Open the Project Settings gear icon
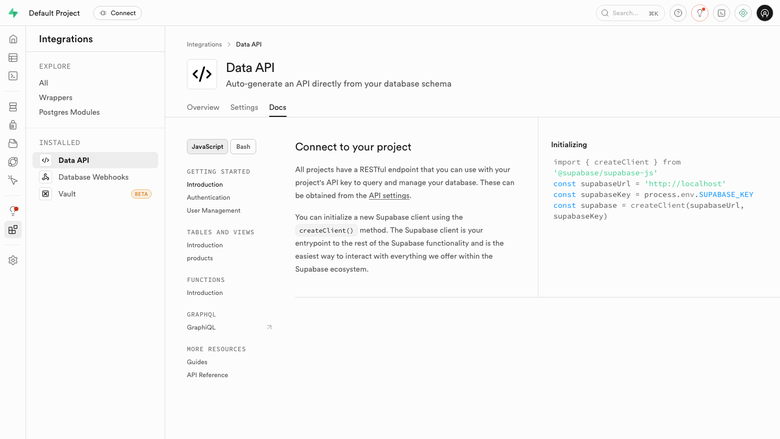Image resolution: width=780 pixels, height=439 pixels. pyautogui.click(x=13, y=261)
